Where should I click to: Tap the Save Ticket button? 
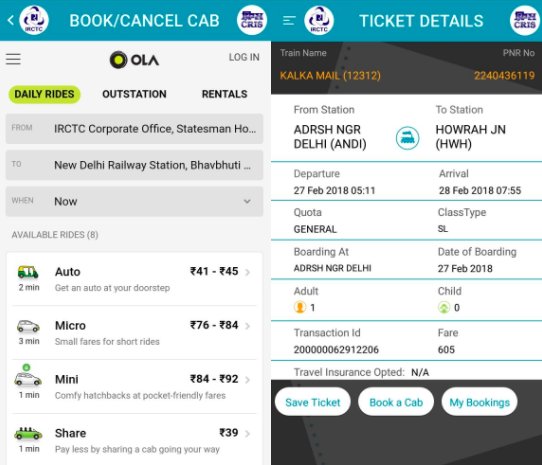[x=312, y=402]
